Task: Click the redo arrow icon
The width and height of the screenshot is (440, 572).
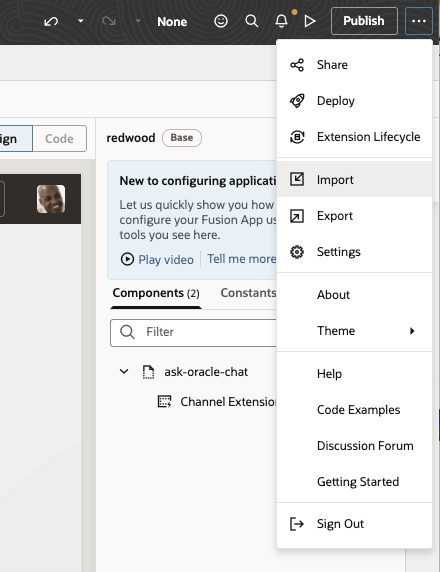Action: coord(109,22)
